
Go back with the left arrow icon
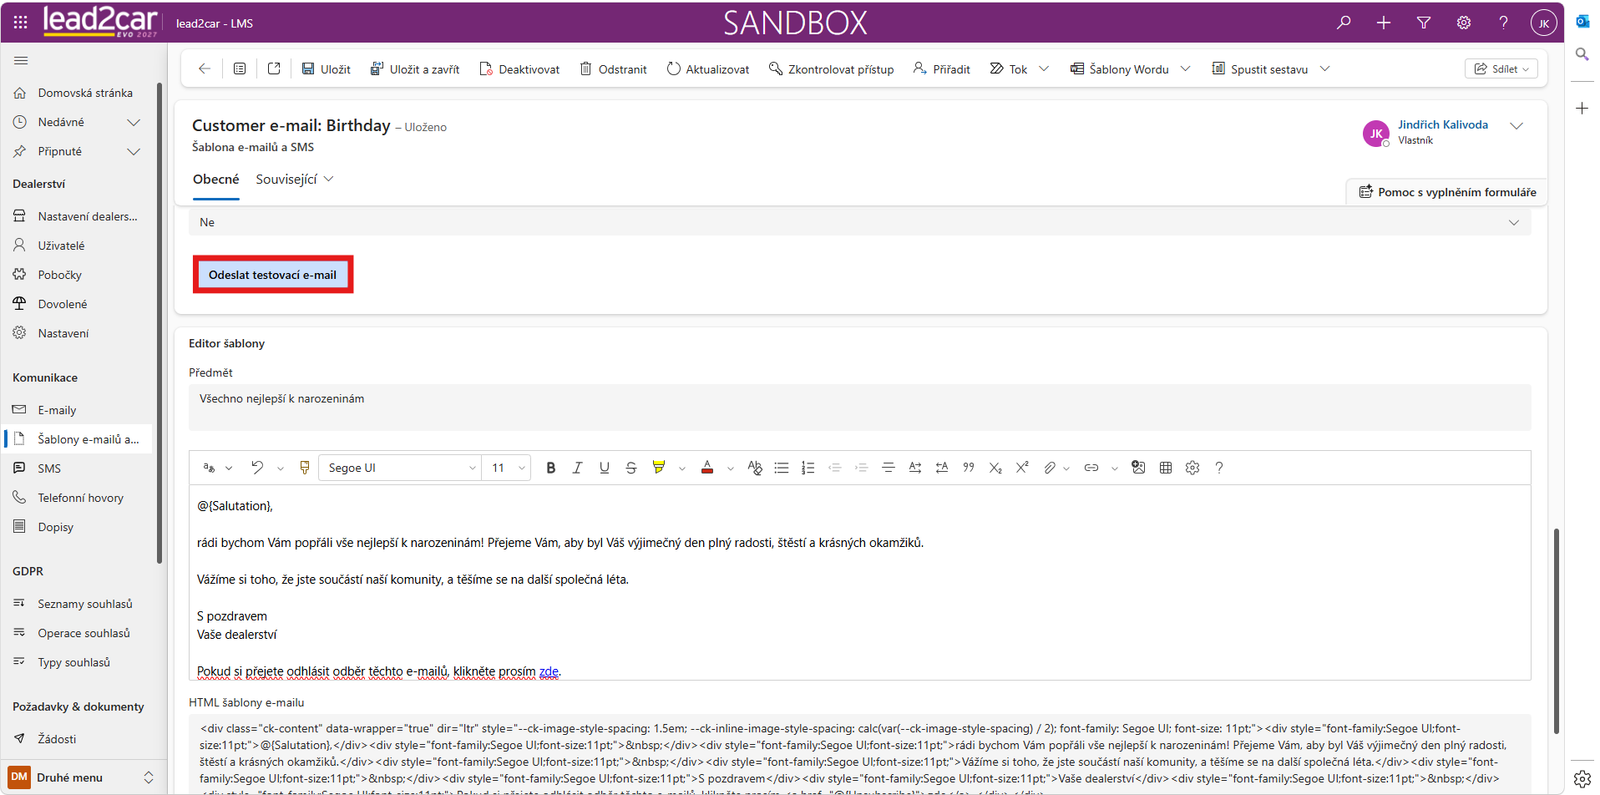click(204, 69)
